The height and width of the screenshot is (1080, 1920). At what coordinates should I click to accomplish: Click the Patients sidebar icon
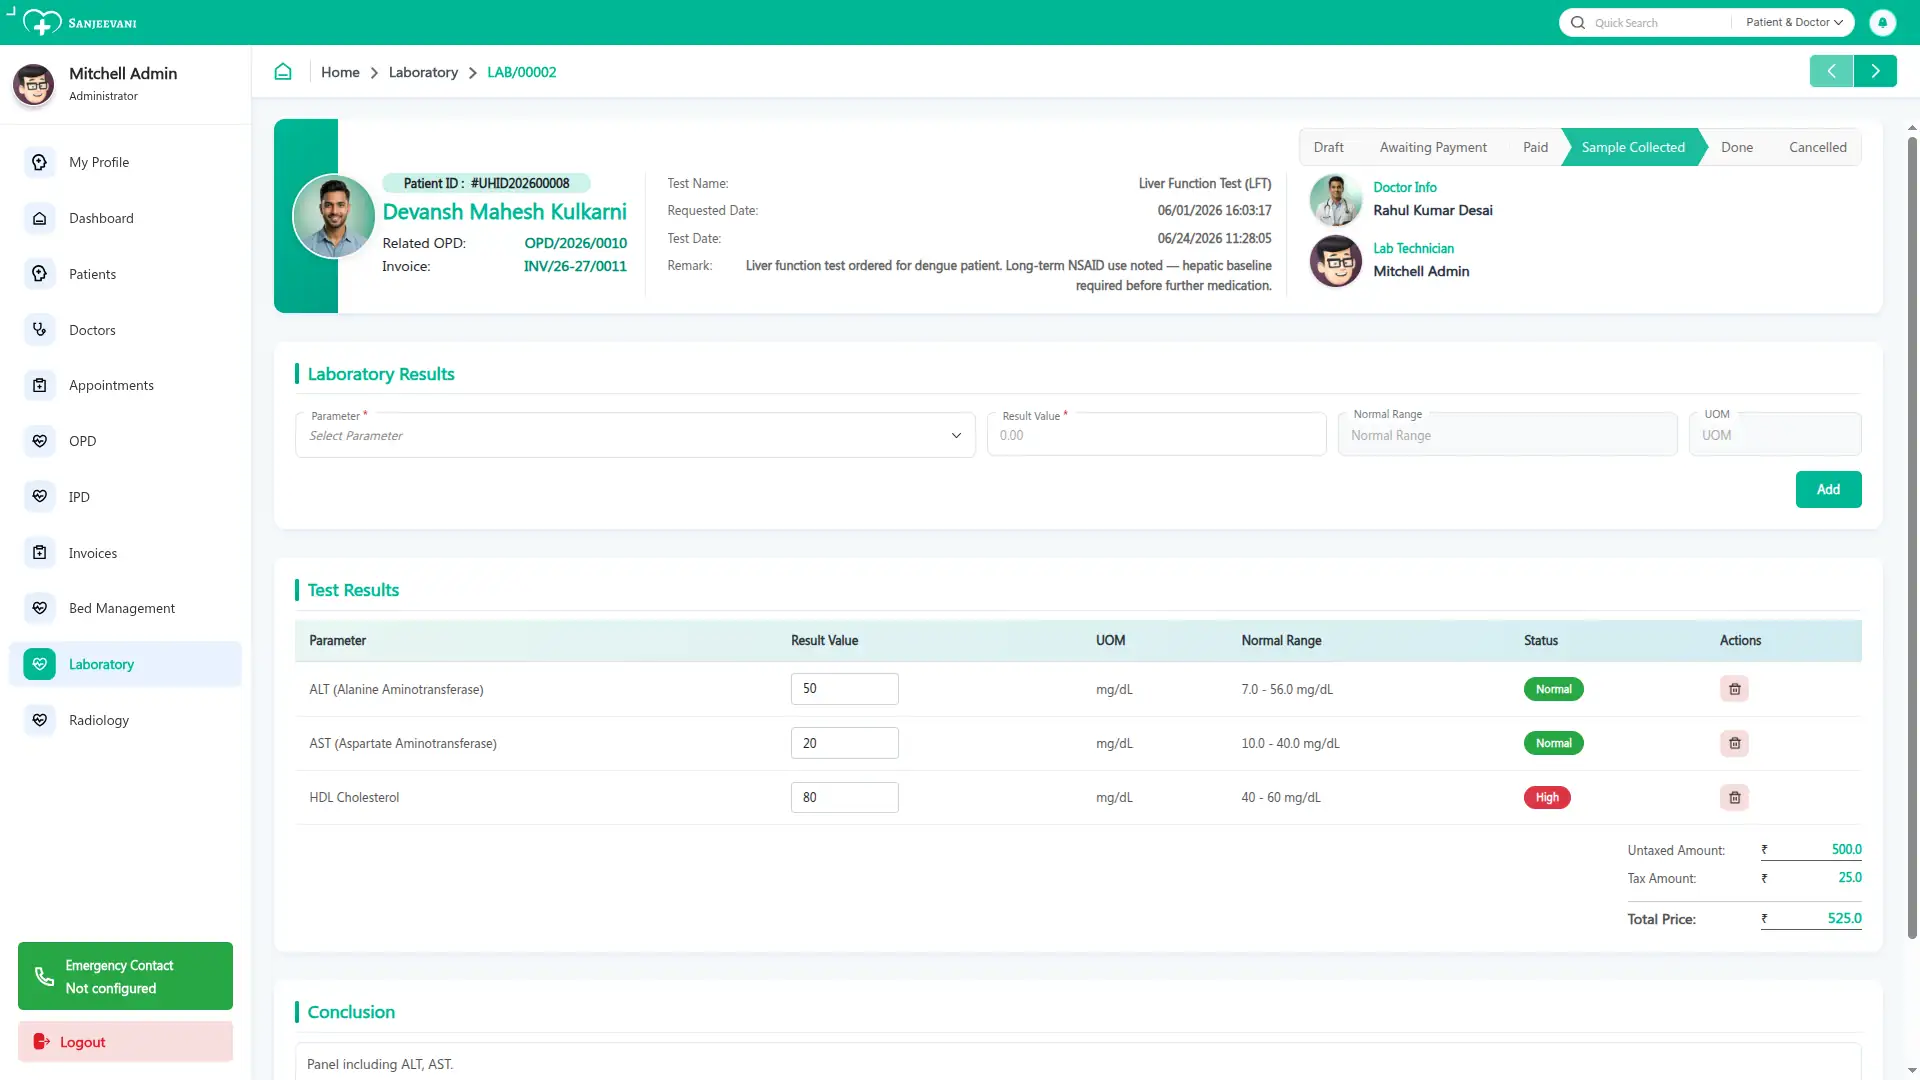[40, 274]
